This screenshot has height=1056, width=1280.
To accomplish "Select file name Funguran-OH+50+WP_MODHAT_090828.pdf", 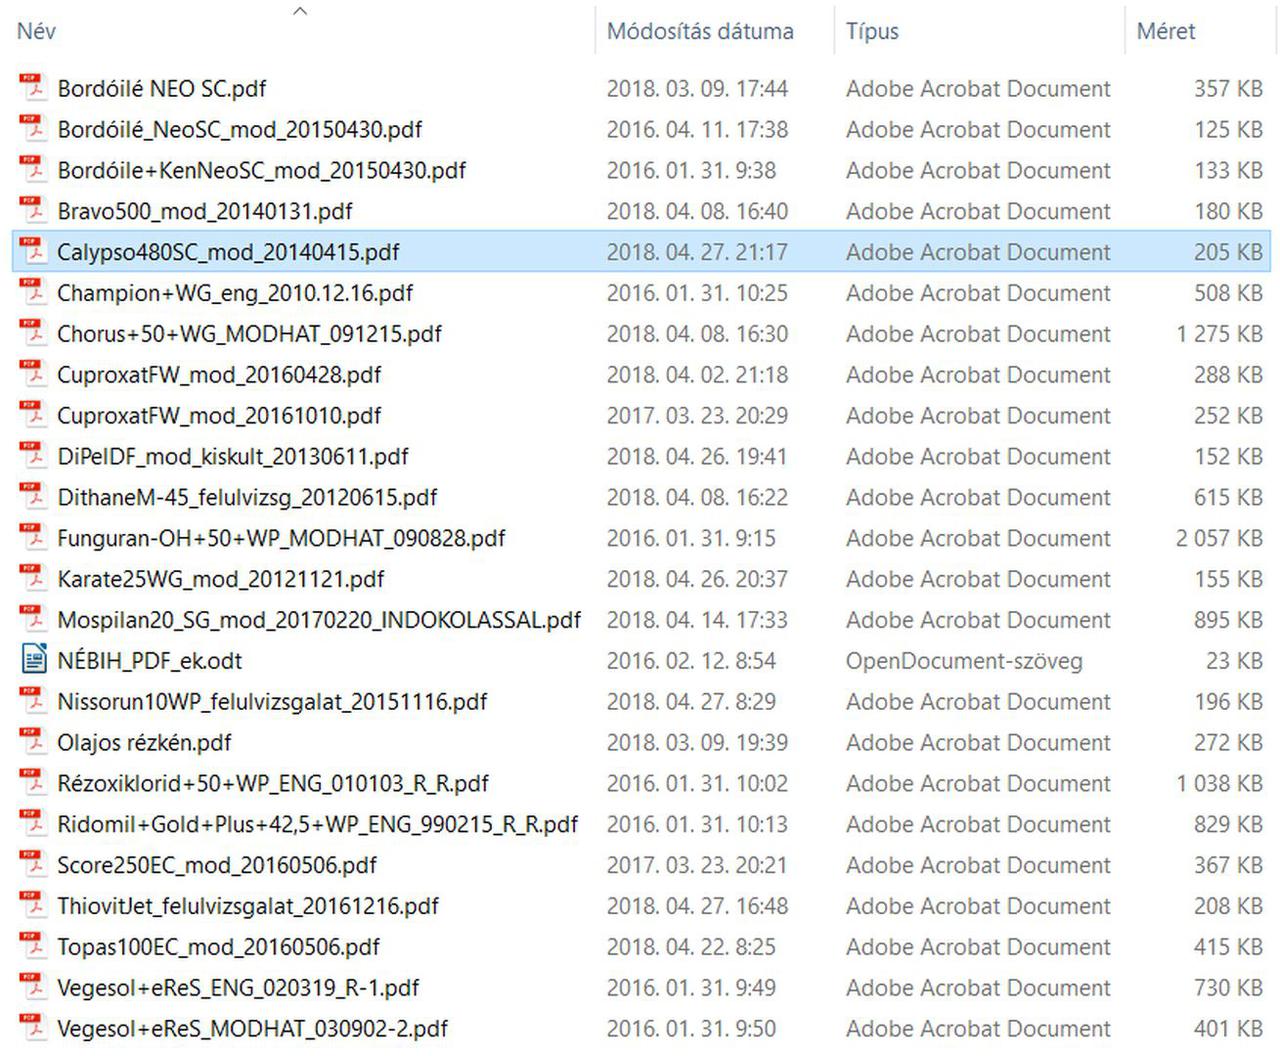I will click(281, 539).
